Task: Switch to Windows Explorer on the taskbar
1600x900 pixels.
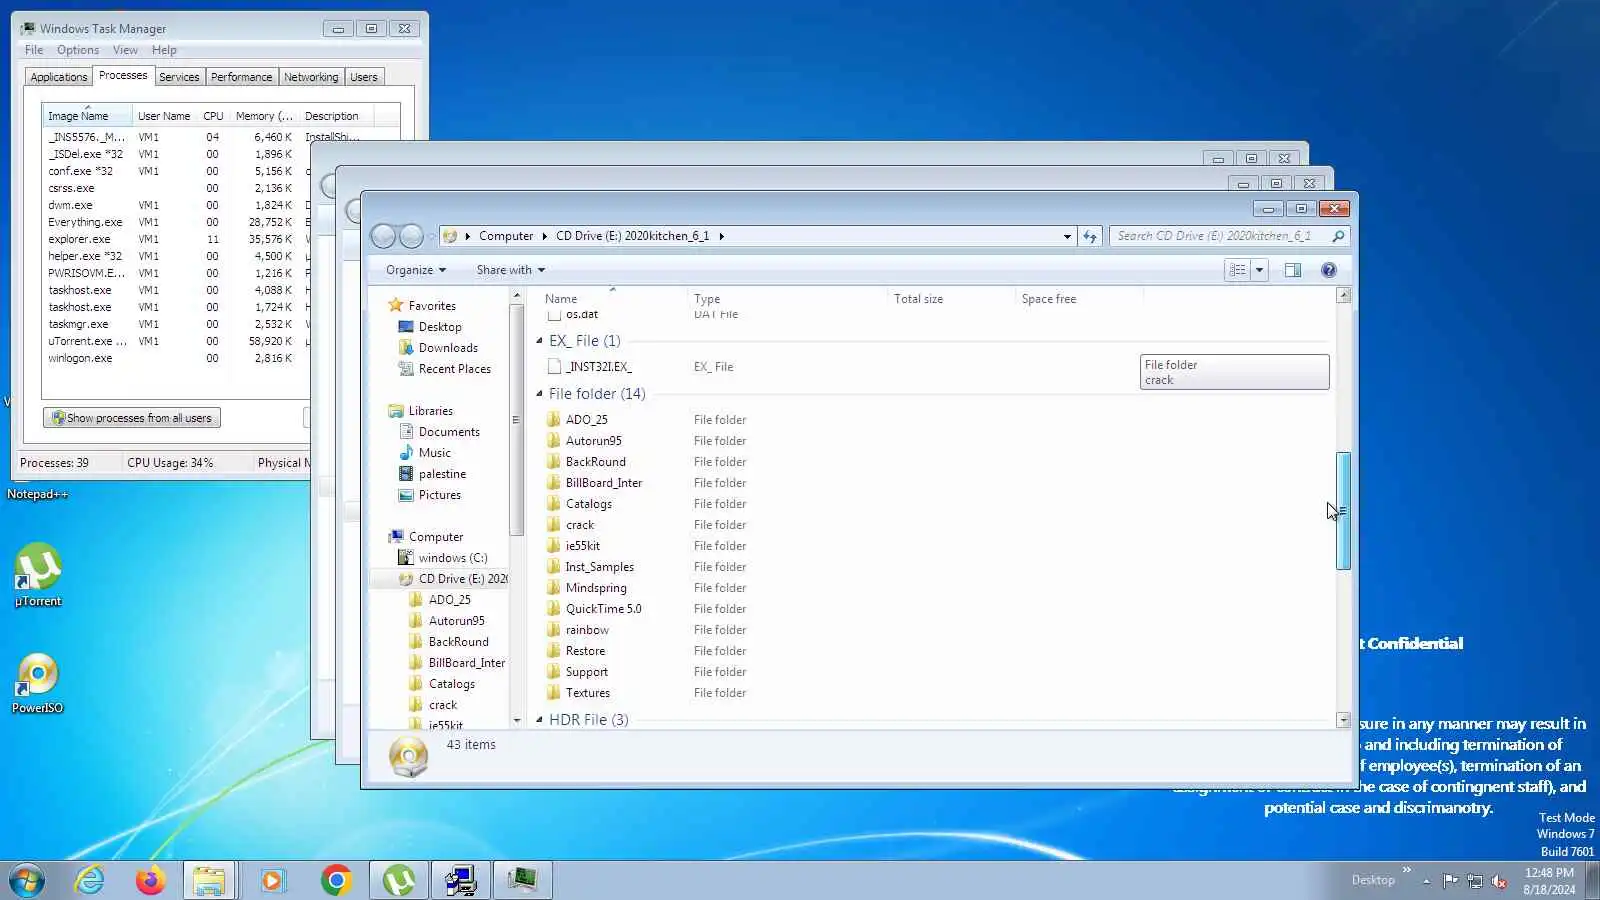Action: pyautogui.click(x=209, y=880)
